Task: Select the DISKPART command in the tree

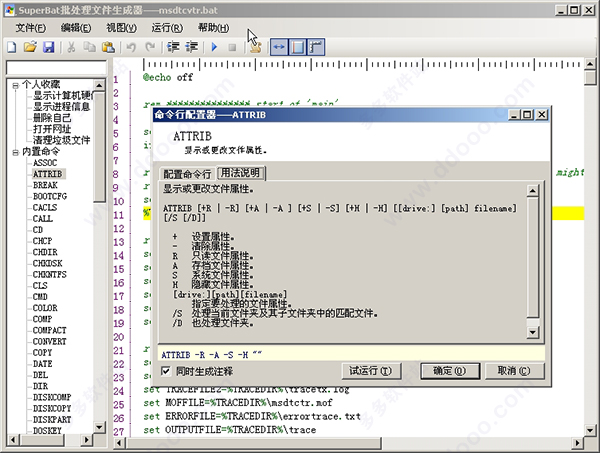Action: [x=52, y=420]
